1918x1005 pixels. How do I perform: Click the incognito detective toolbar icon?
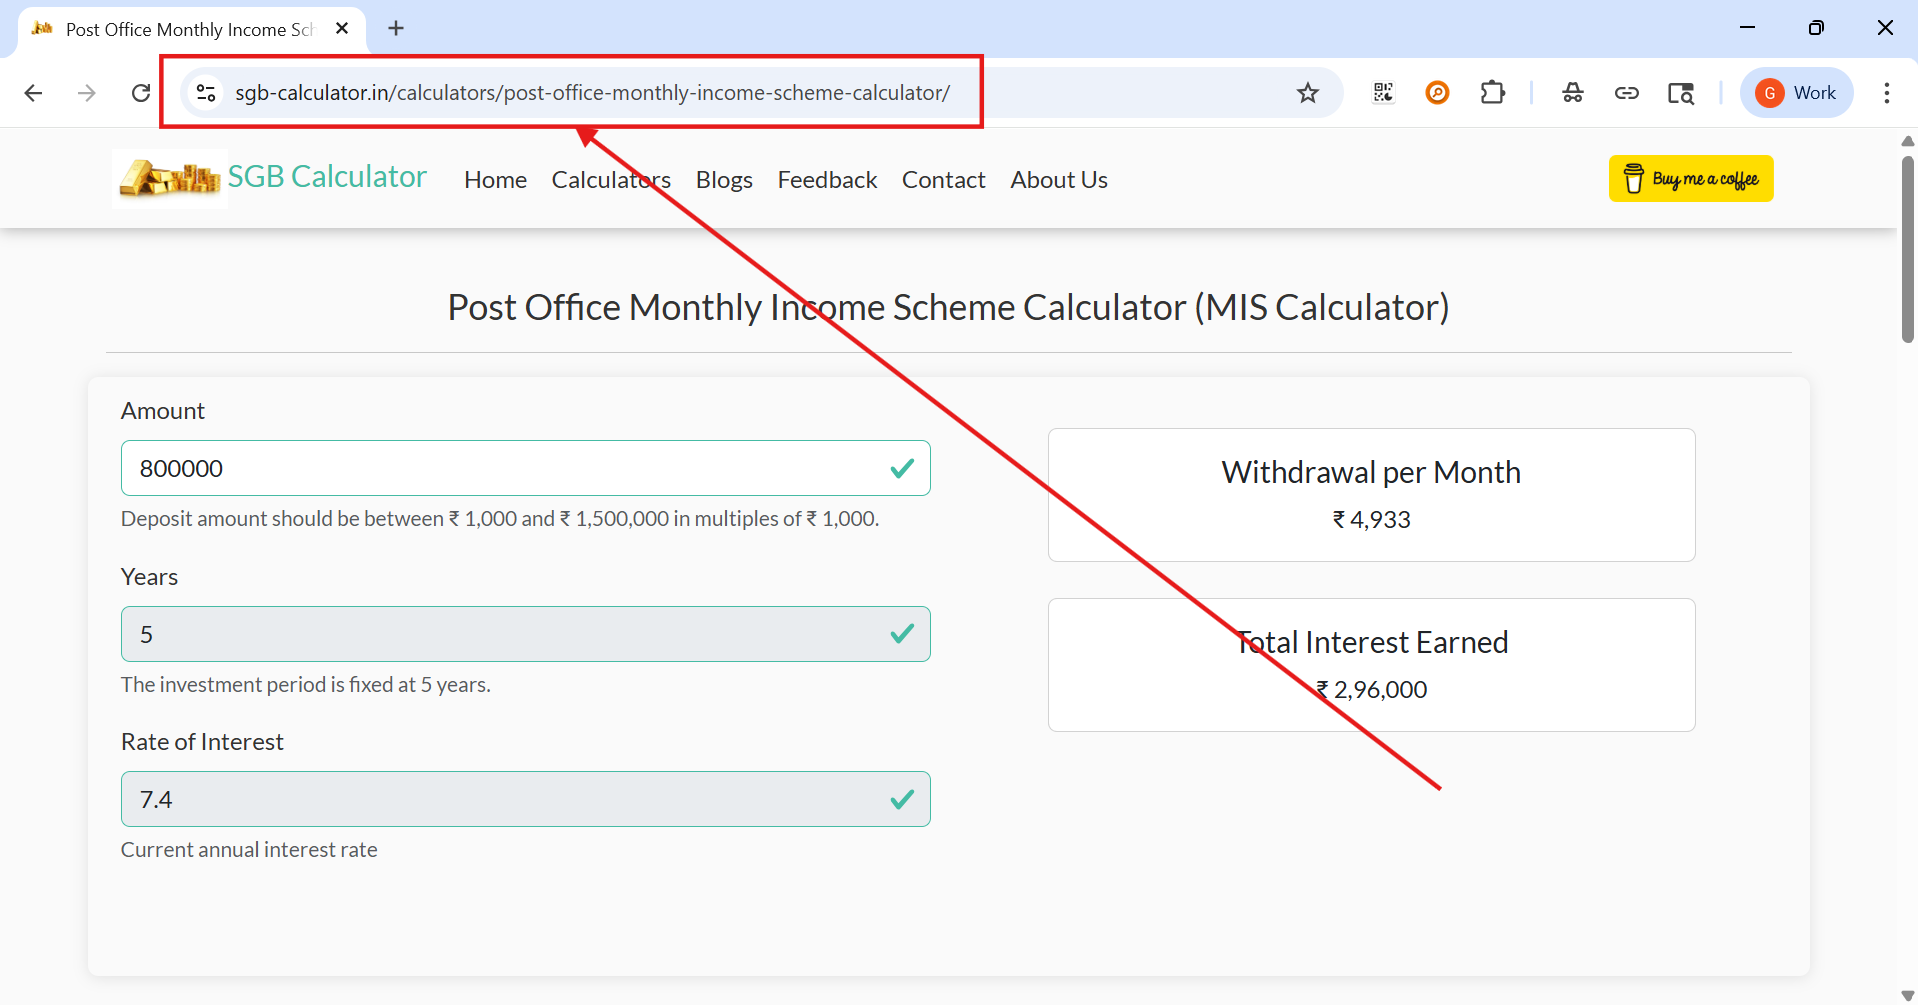pos(1572,92)
